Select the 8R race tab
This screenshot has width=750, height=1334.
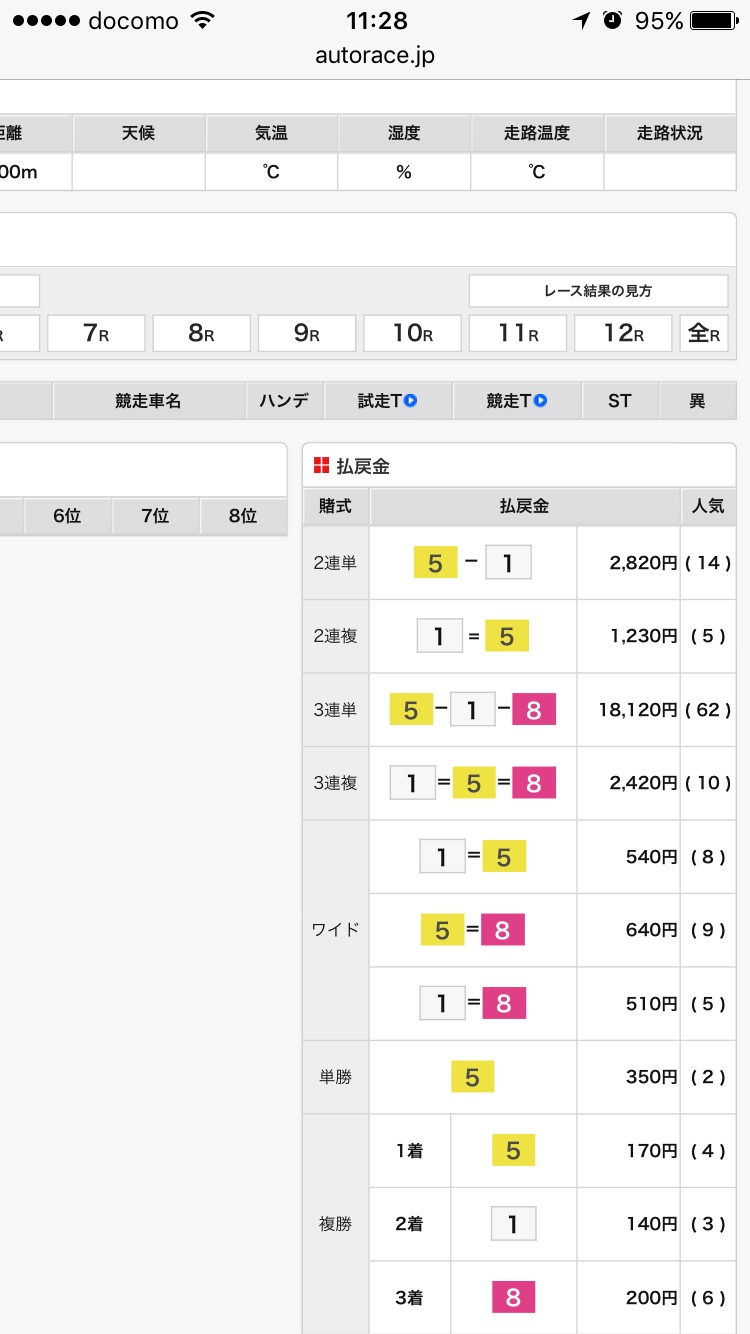201,333
